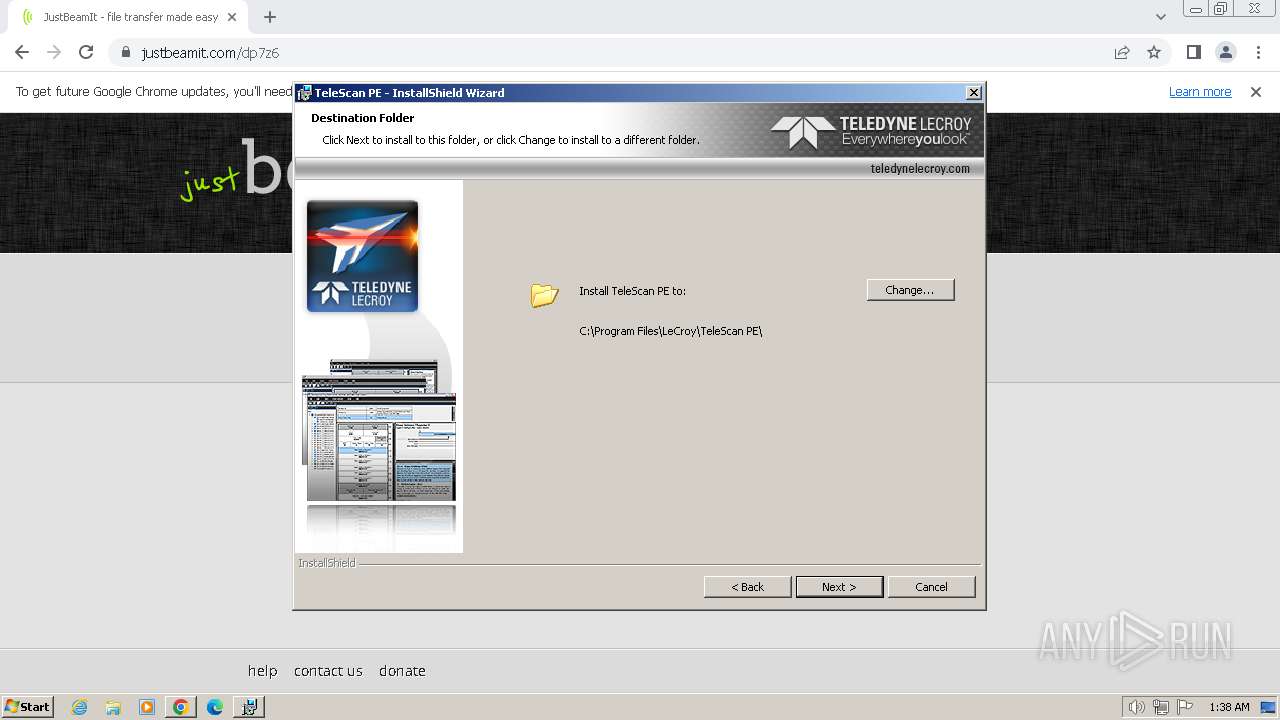This screenshot has width=1280, height=720.
Task: Select the JustBeamIt browser tab
Action: tap(130, 17)
